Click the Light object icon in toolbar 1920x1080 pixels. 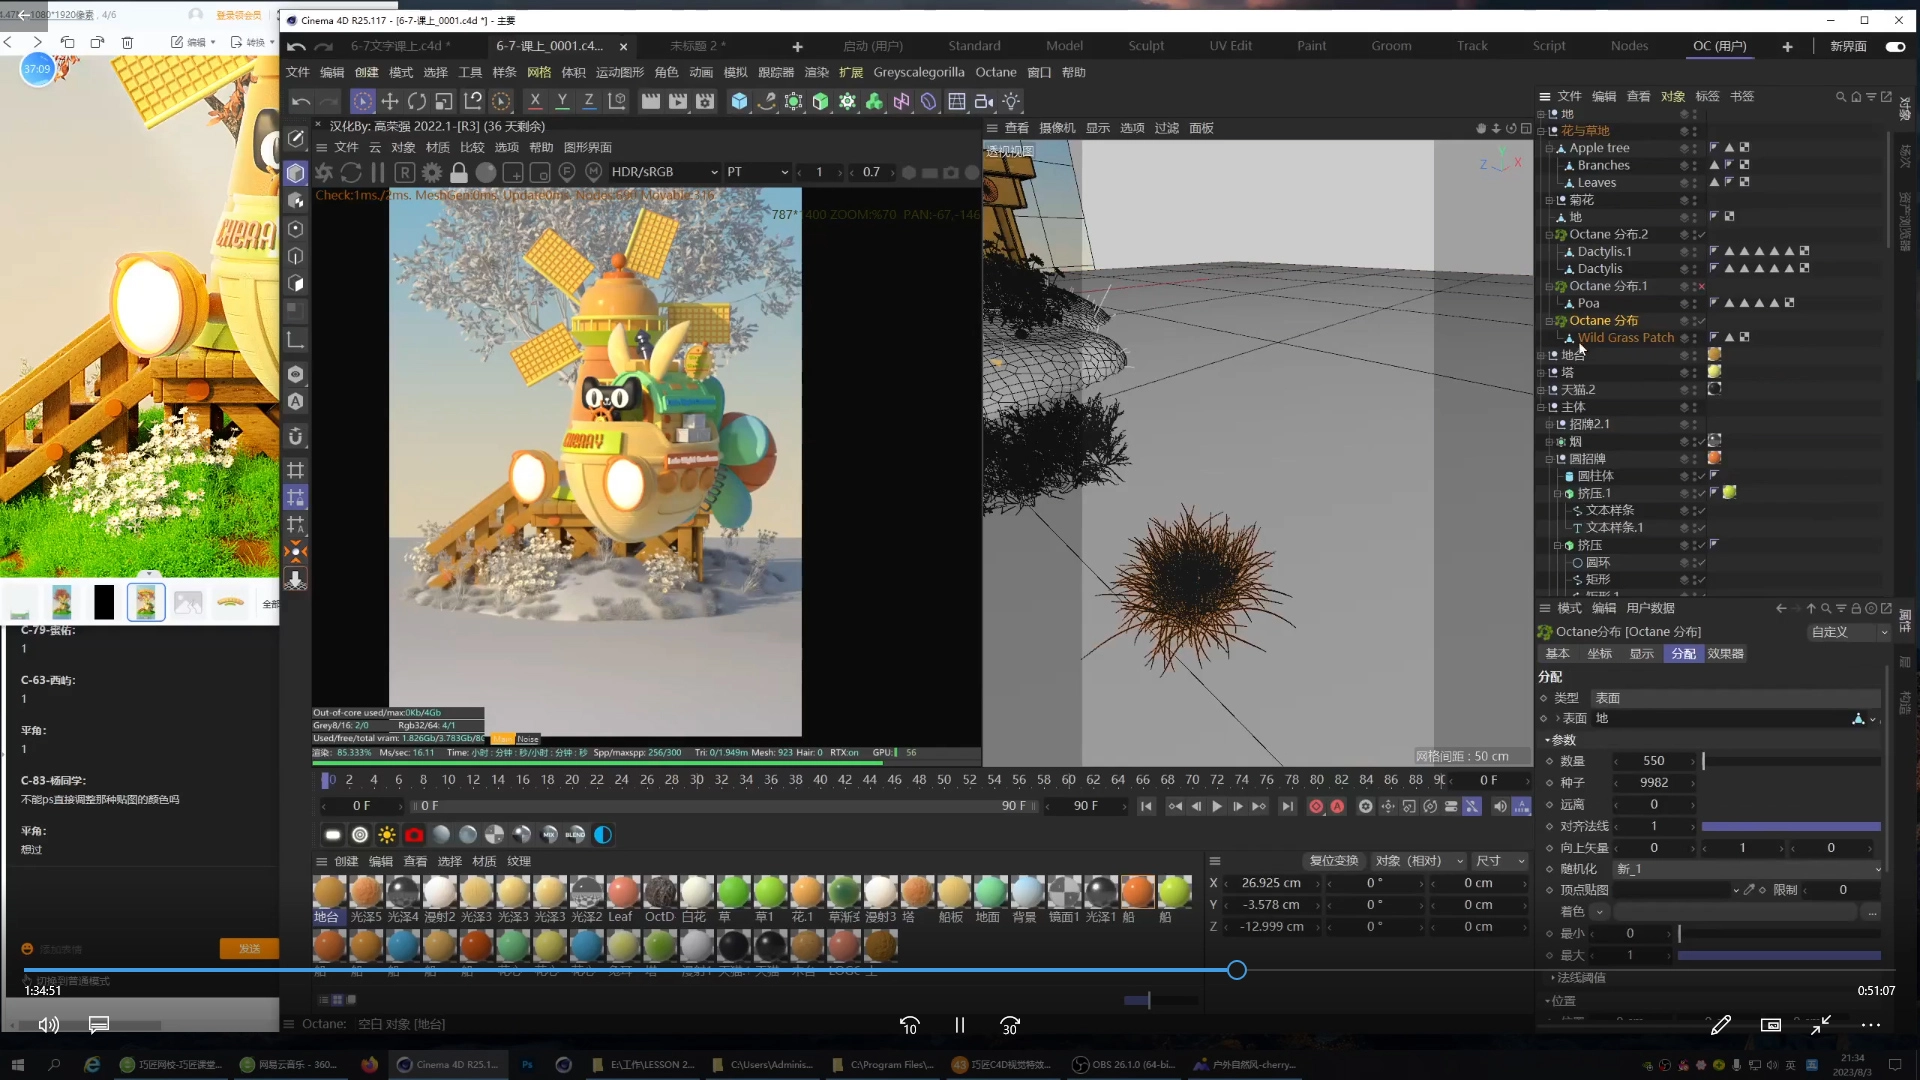coord(1011,101)
